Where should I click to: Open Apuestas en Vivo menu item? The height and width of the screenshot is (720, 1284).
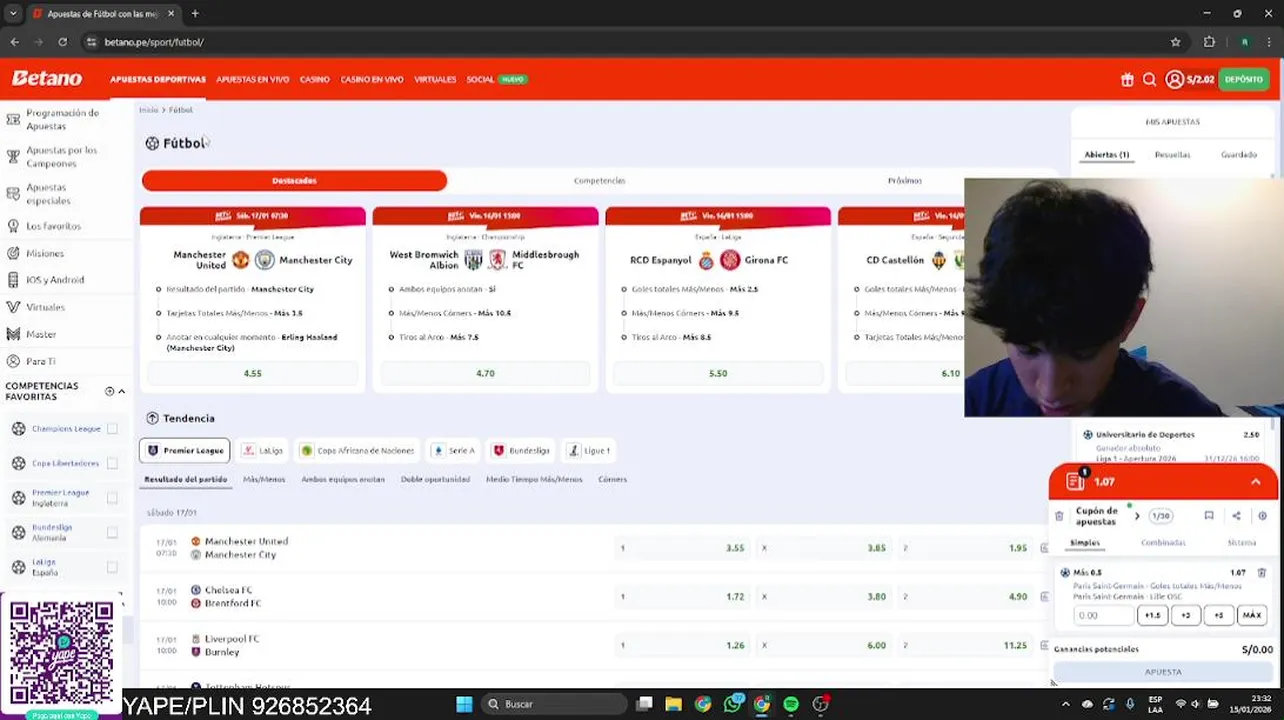click(252, 79)
